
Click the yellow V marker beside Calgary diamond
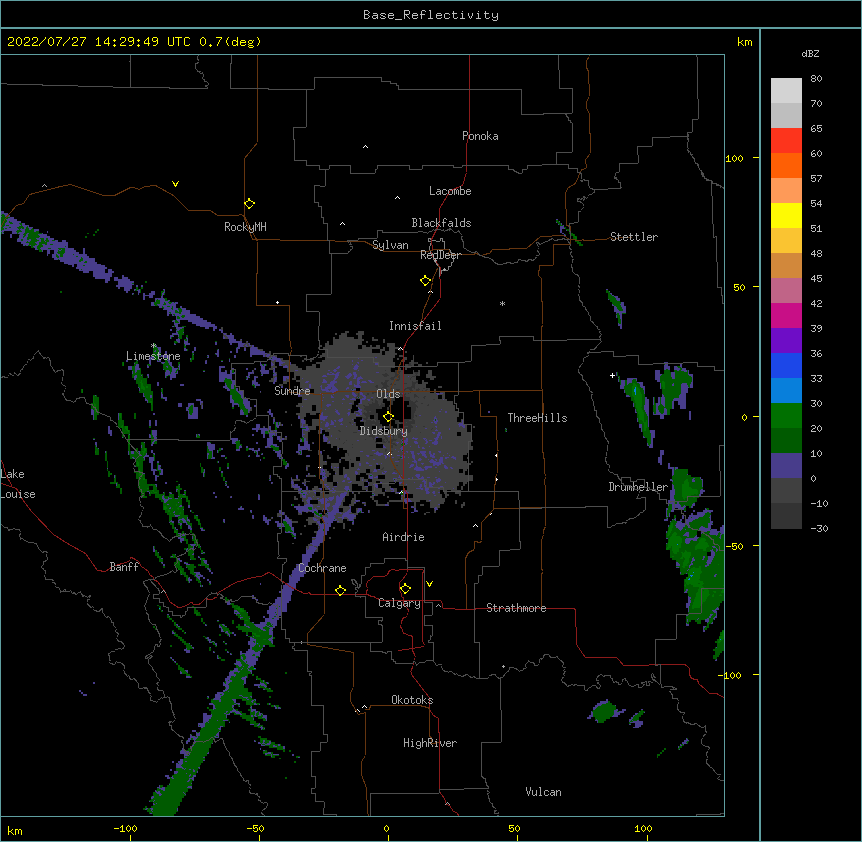429,584
